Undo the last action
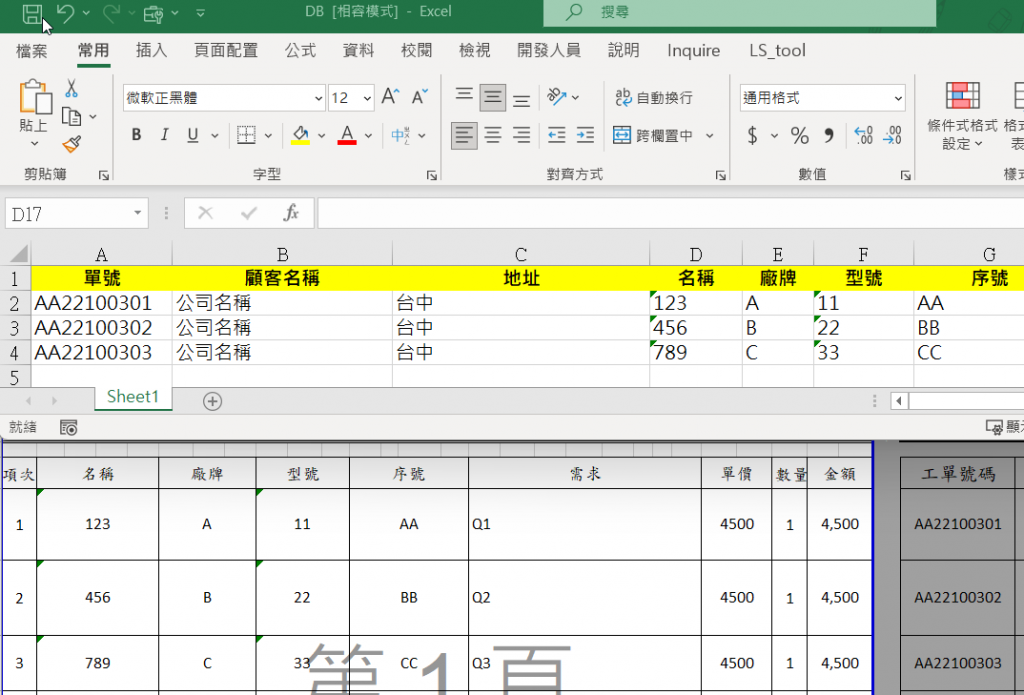The height and width of the screenshot is (695, 1024). click(x=65, y=12)
